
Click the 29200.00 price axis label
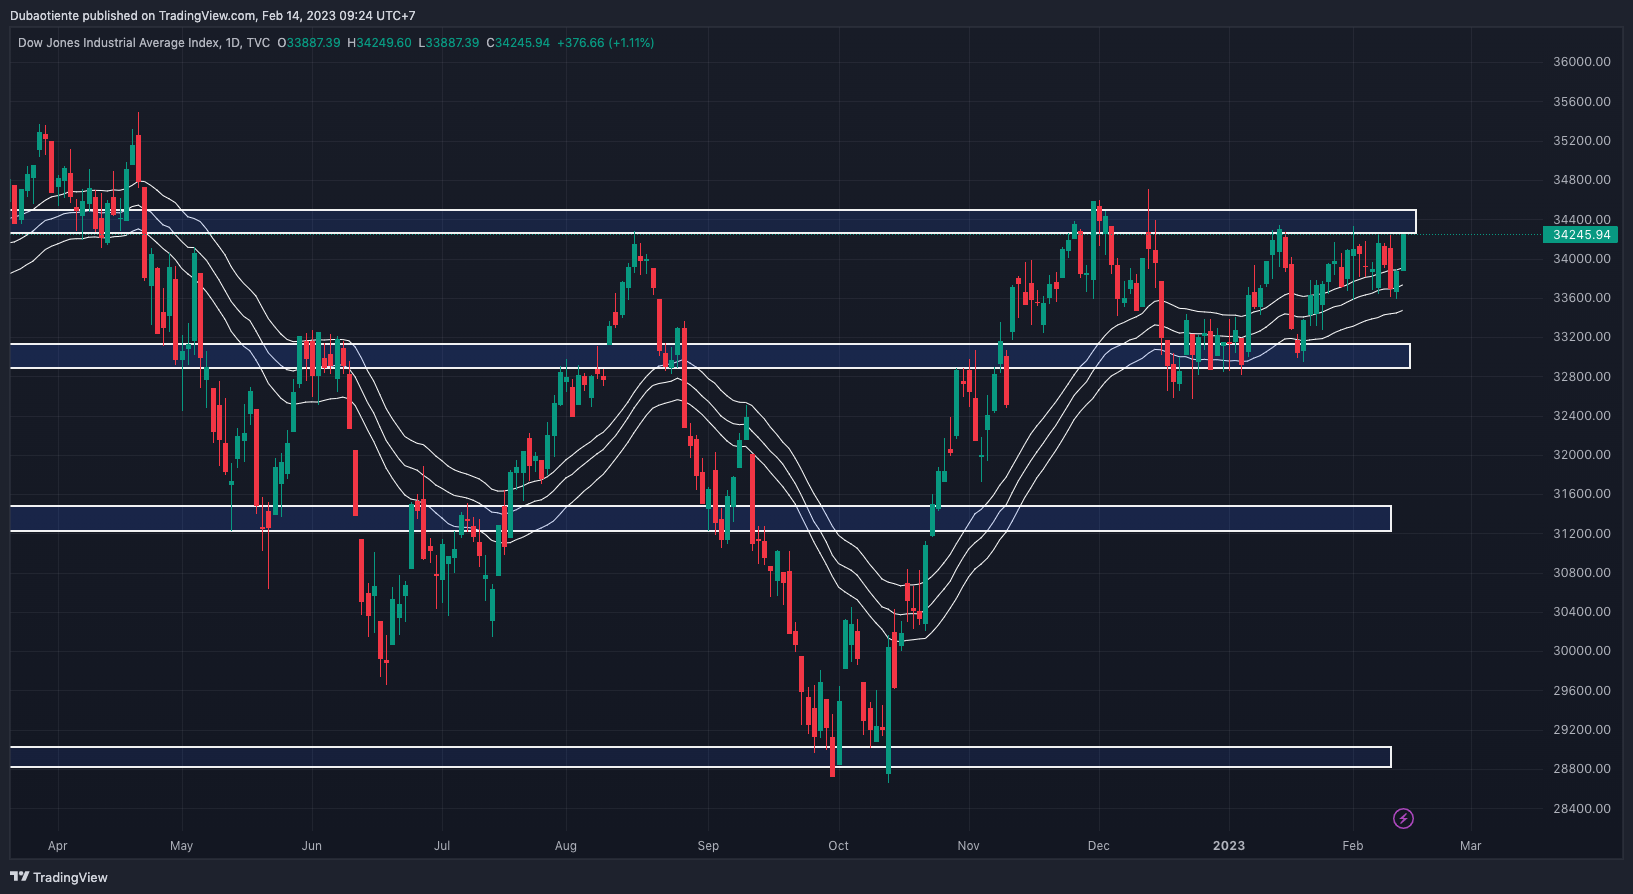tap(1581, 730)
